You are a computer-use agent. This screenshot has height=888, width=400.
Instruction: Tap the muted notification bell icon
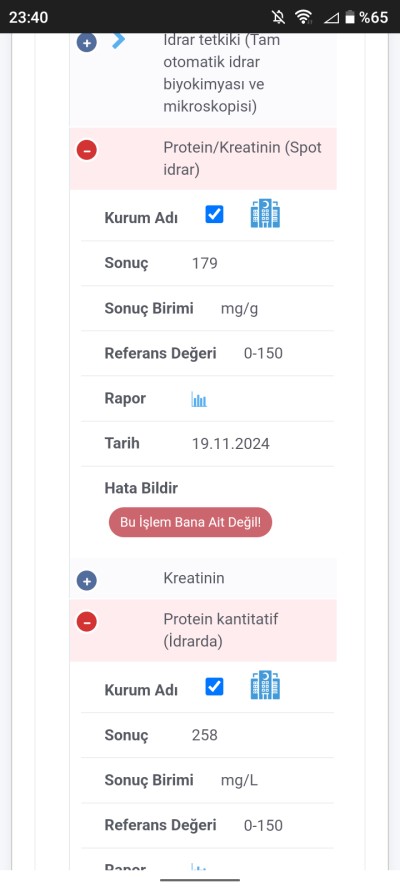tap(278, 17)
